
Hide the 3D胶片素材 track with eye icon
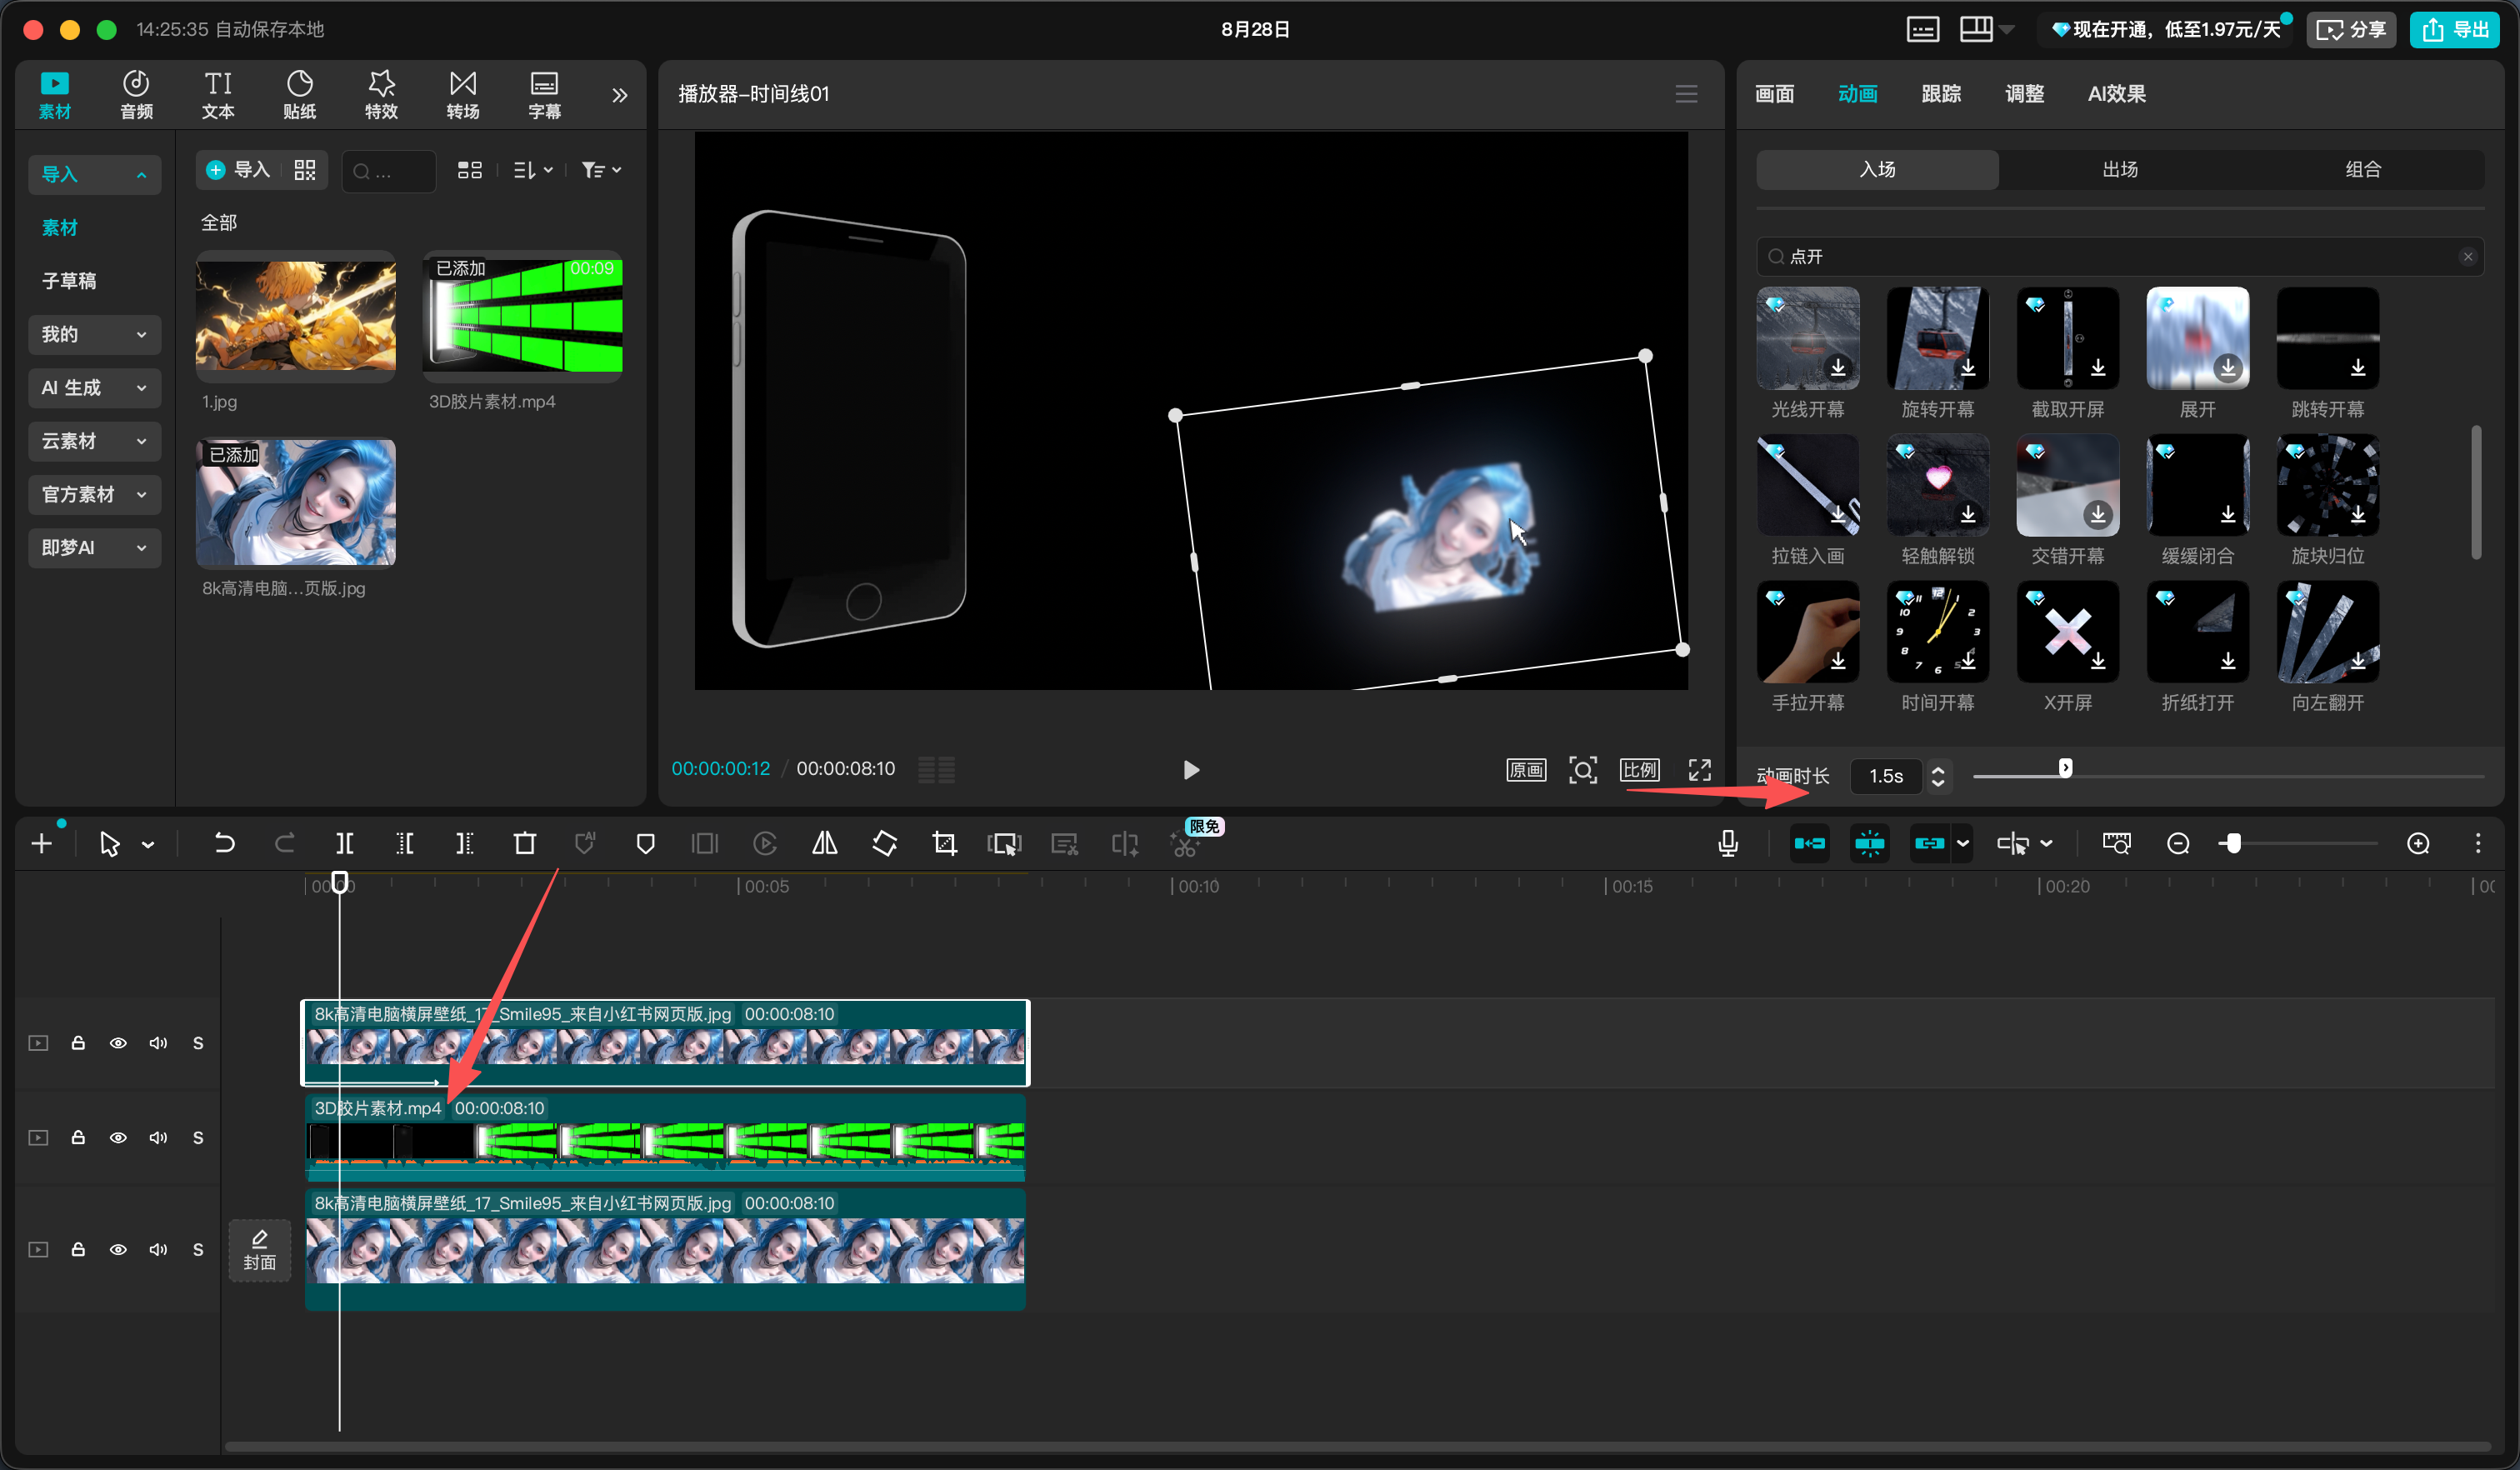pyautogui.click(x=118, y=1137)
